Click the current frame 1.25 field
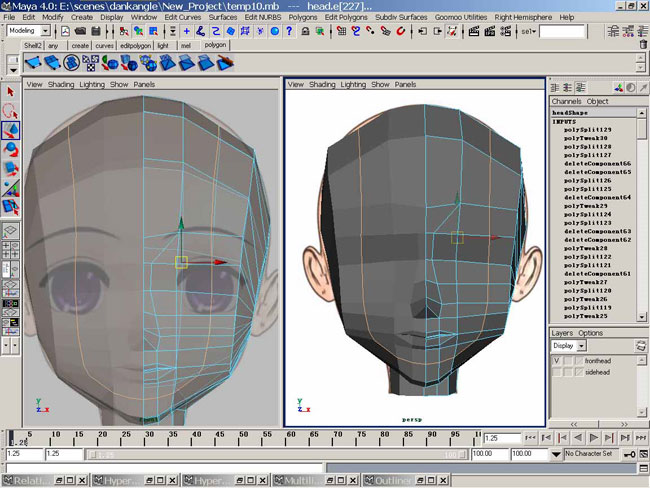This screenshot has height=488, width=650. [502, 438]
